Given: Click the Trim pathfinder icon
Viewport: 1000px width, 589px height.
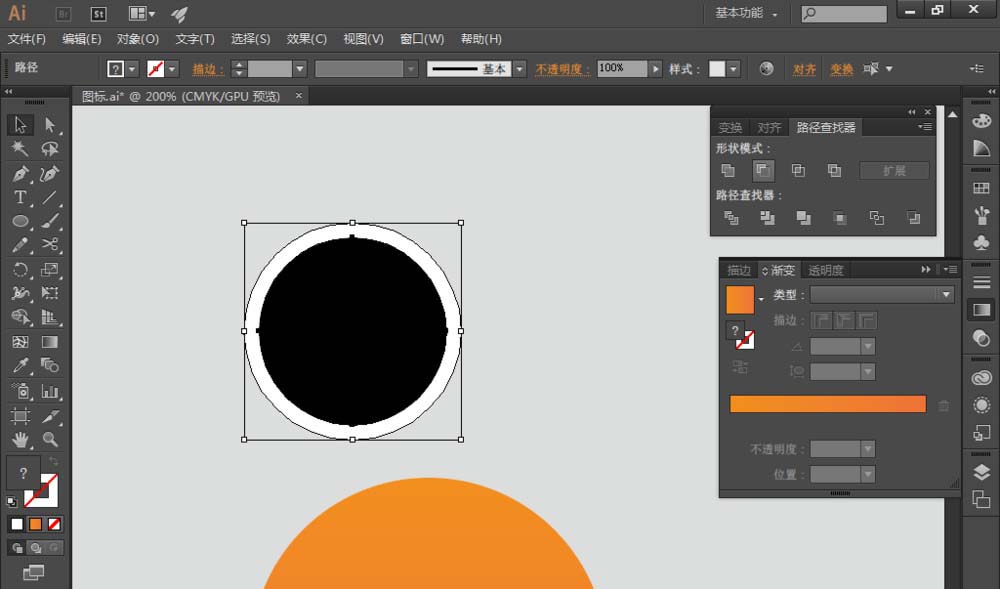Looking at the screenshot, I should pos(767,218).
